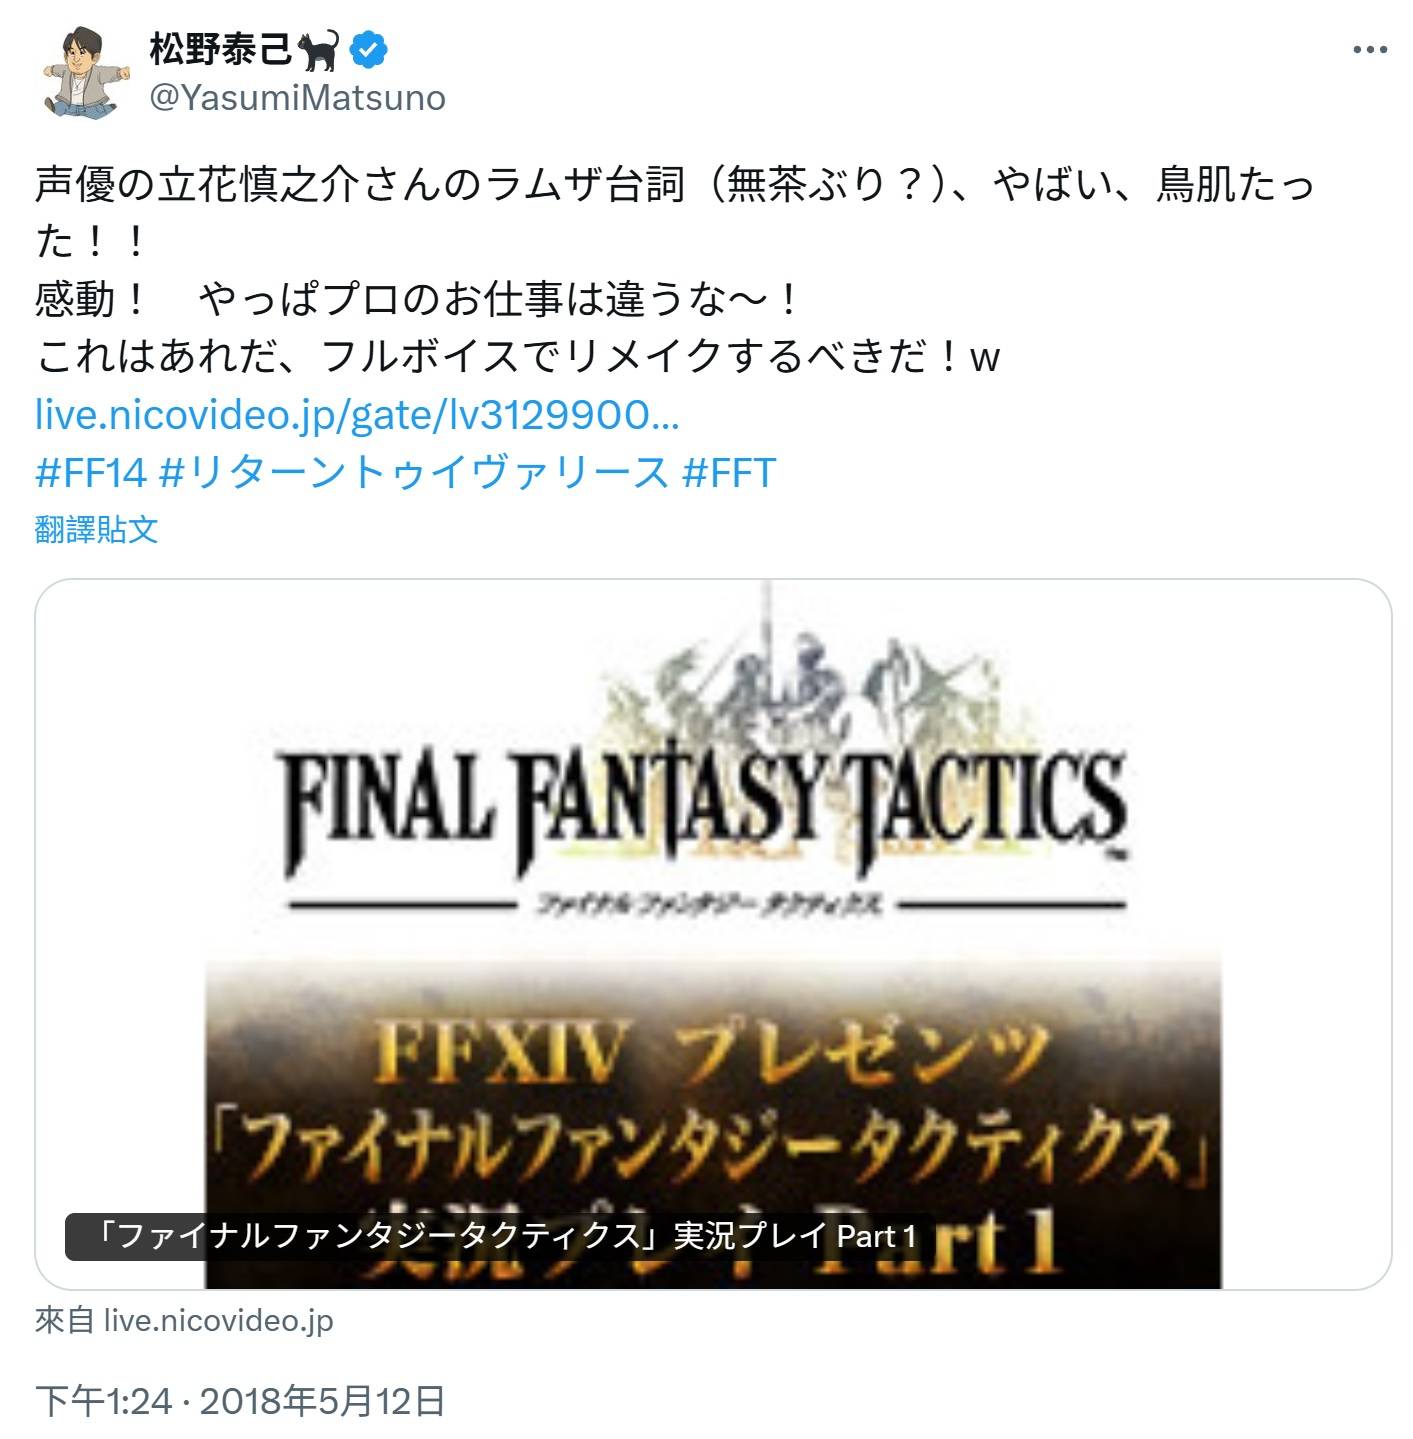The width and height of the screenshot is (1413, 1439).
Task: Click the フルボイスでリメイク tweet line
Action: [x=517, y=356]
